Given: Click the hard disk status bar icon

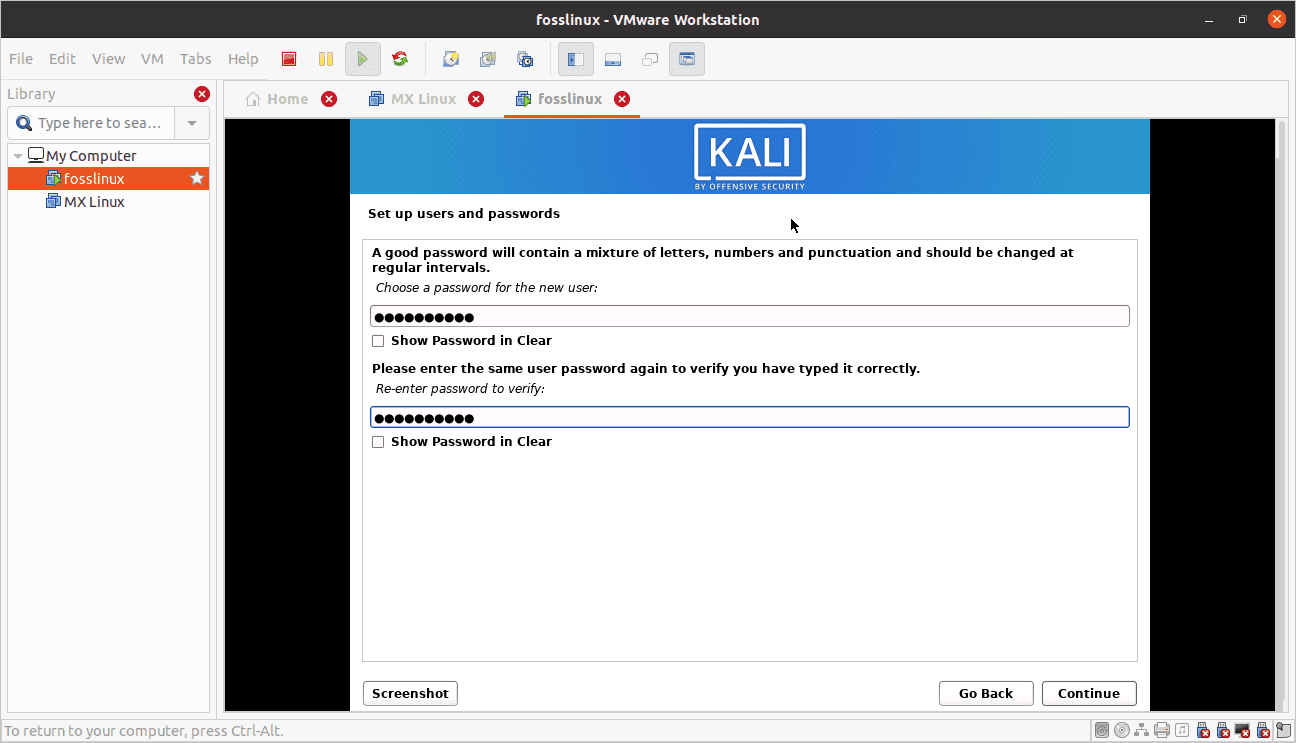Looking at the screenshot, I should coord(1102,731).
